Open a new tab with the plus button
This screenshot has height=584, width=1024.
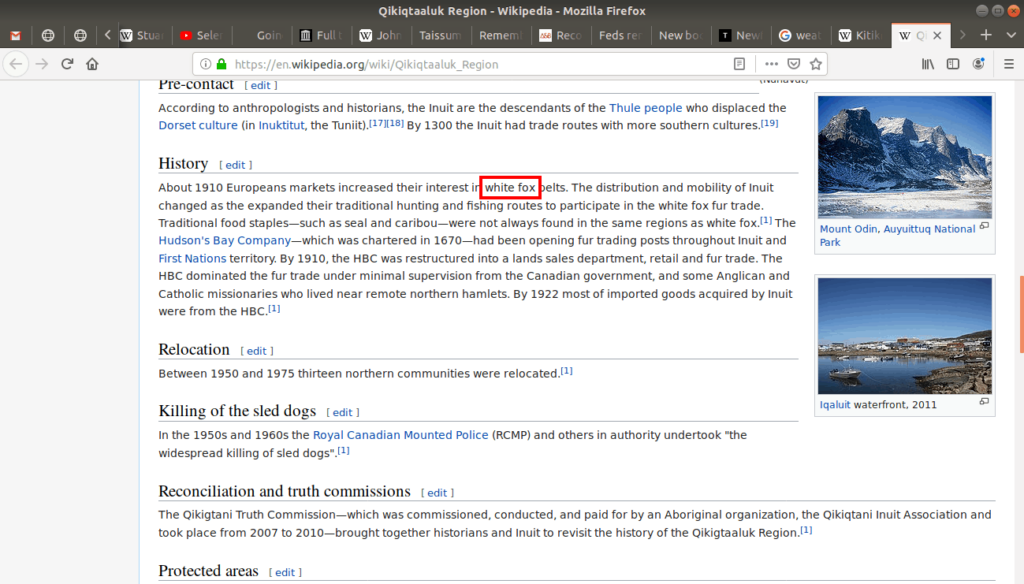coord(986,35)
